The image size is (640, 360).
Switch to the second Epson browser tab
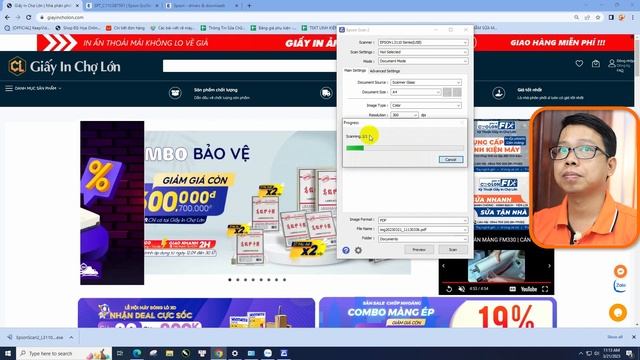122,6
